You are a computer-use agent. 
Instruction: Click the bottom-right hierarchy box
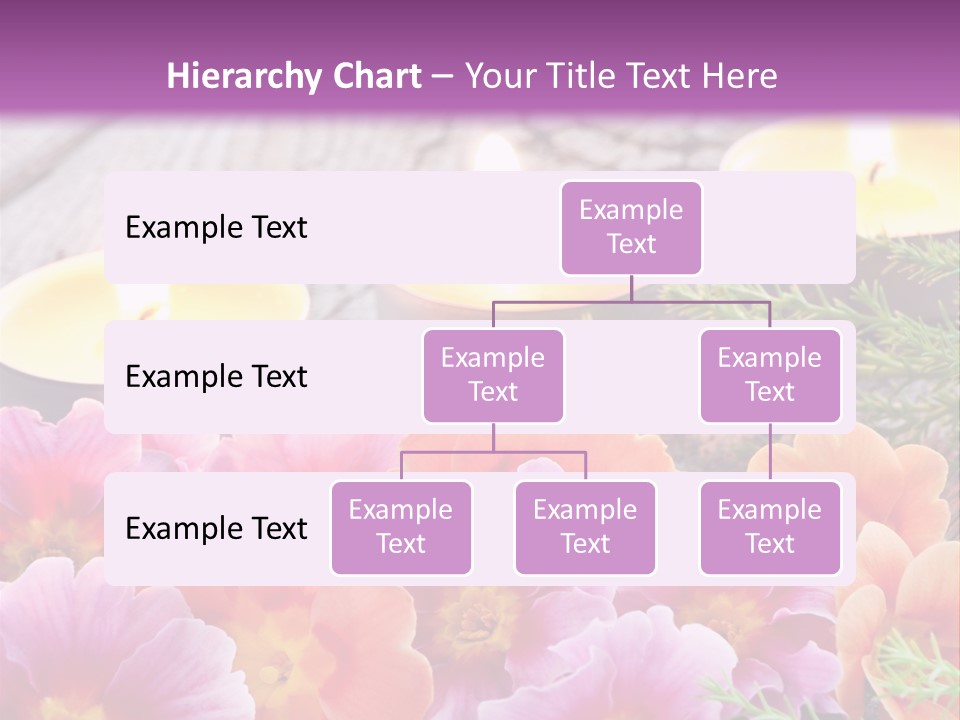[x=770, y=527]
